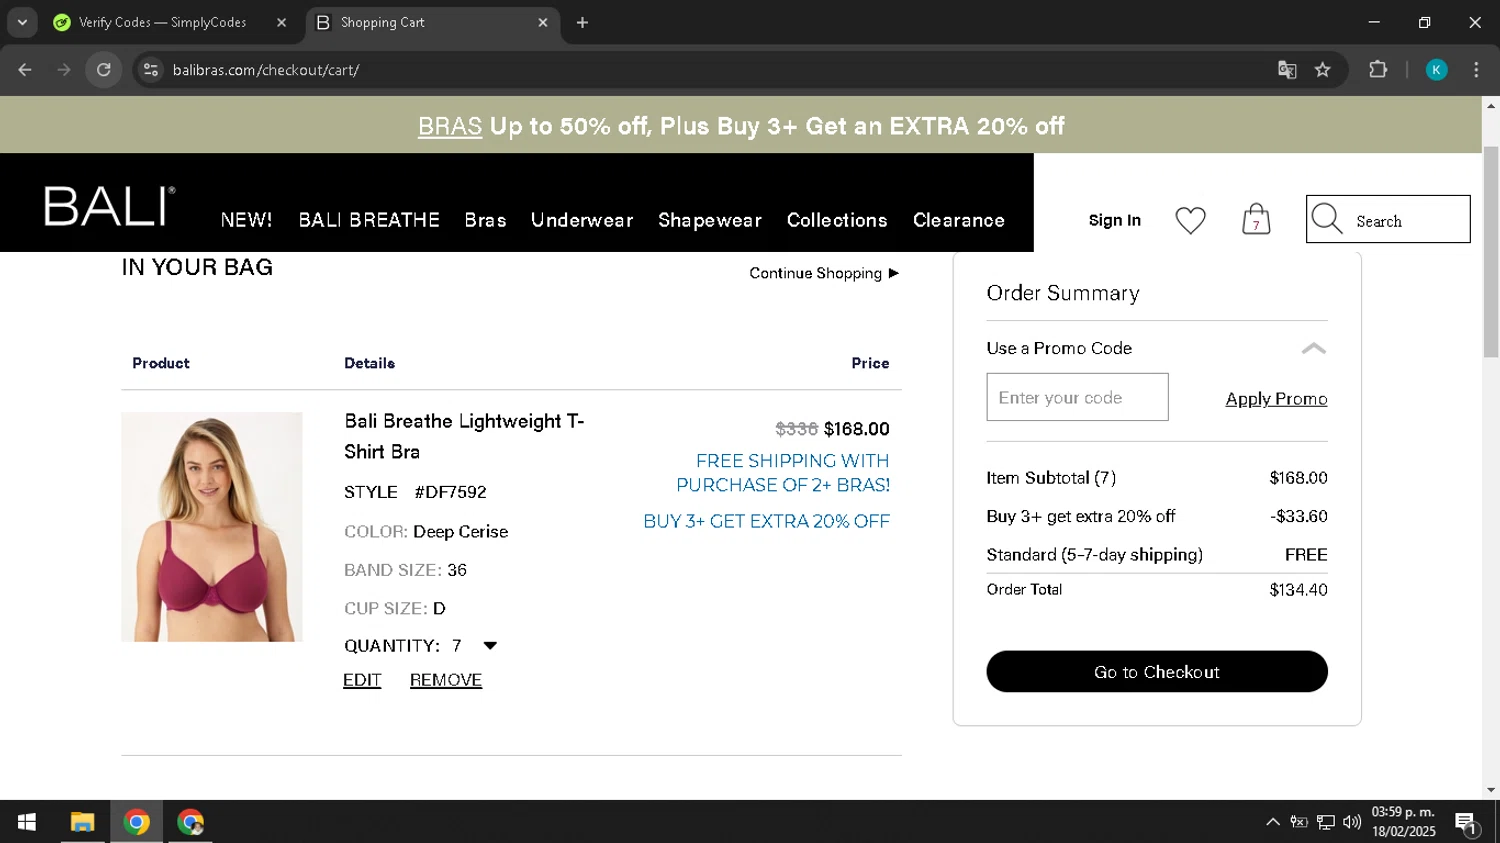Bookmark this page with star icon
Image resolution: width=1500 pixels, height=843 pixels.
point(1323,70)
